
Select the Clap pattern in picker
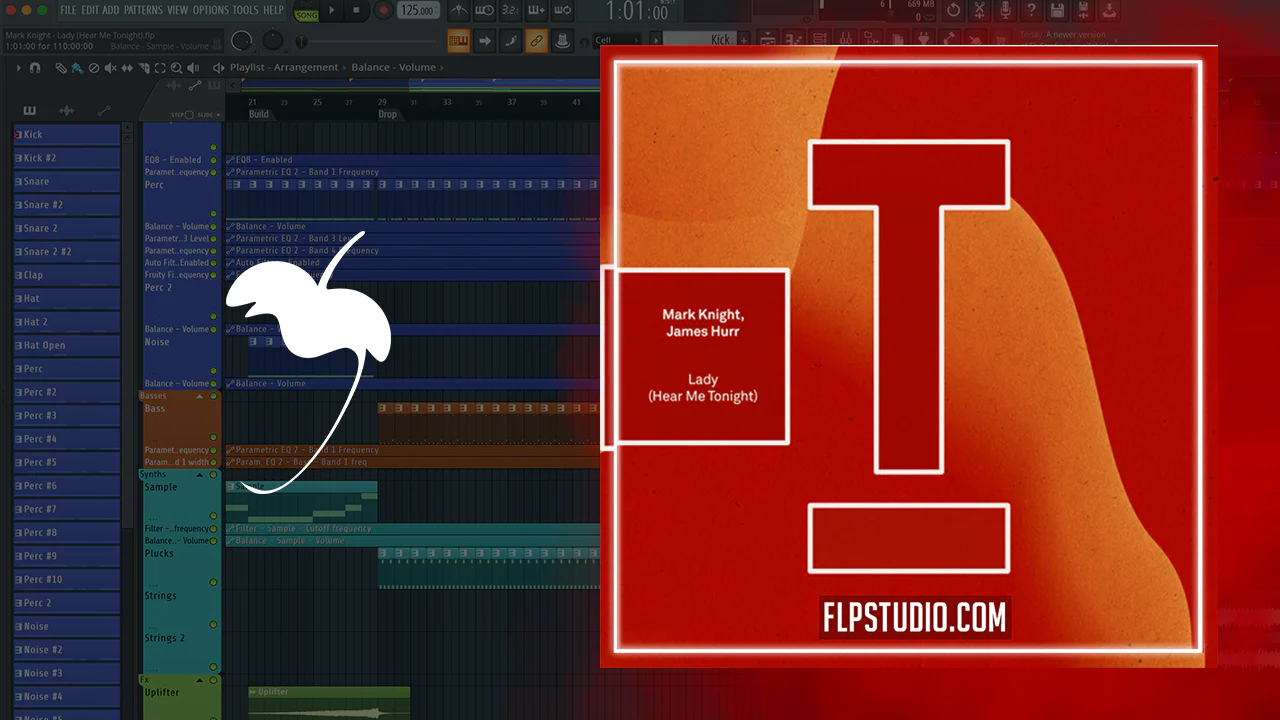(67, 275)
